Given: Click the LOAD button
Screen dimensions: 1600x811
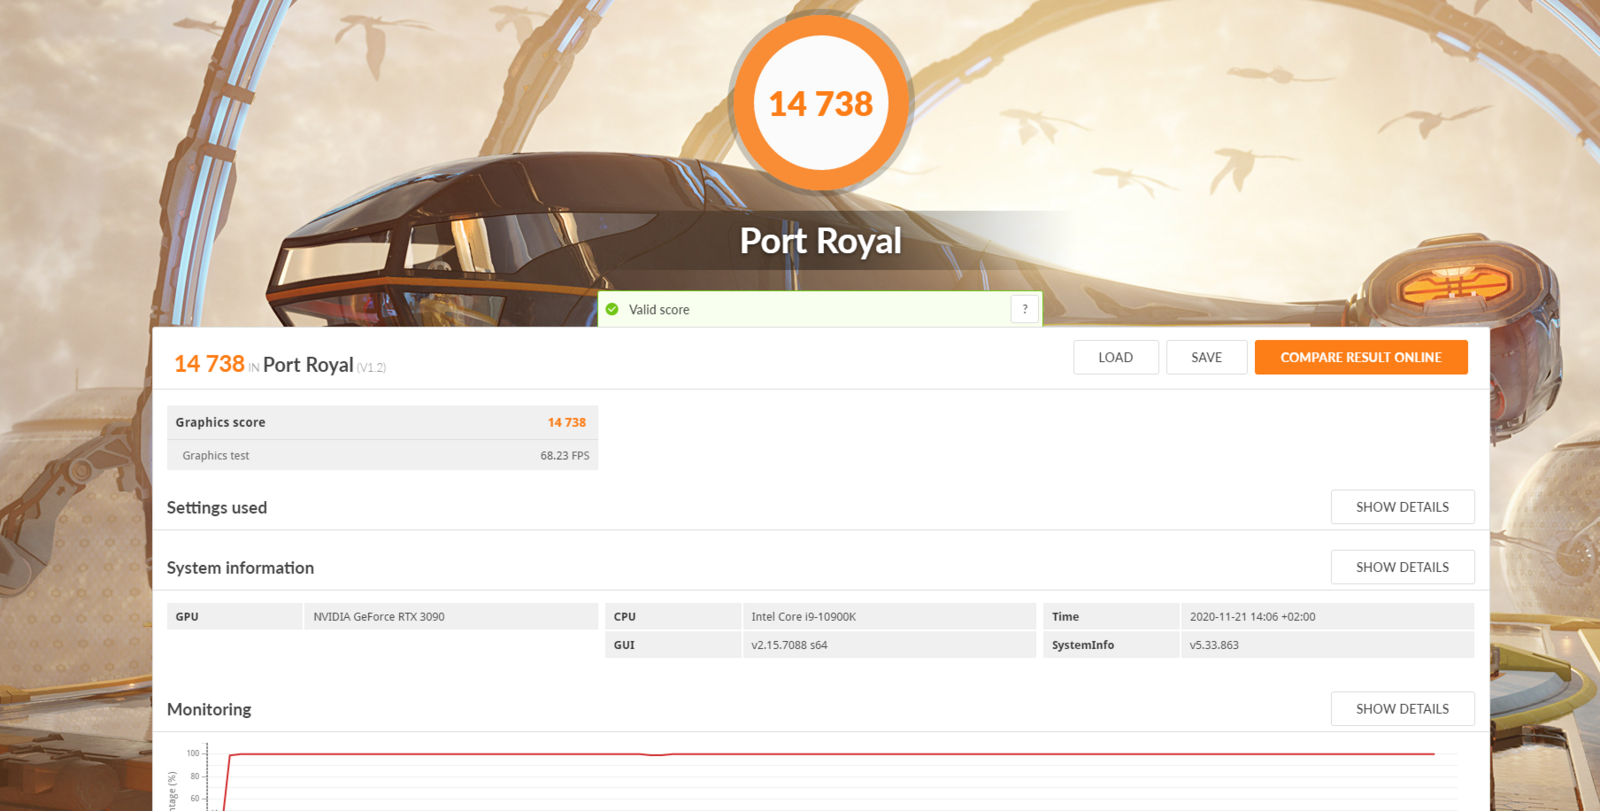Looking at the screenshot, I should coord(1116,357).
